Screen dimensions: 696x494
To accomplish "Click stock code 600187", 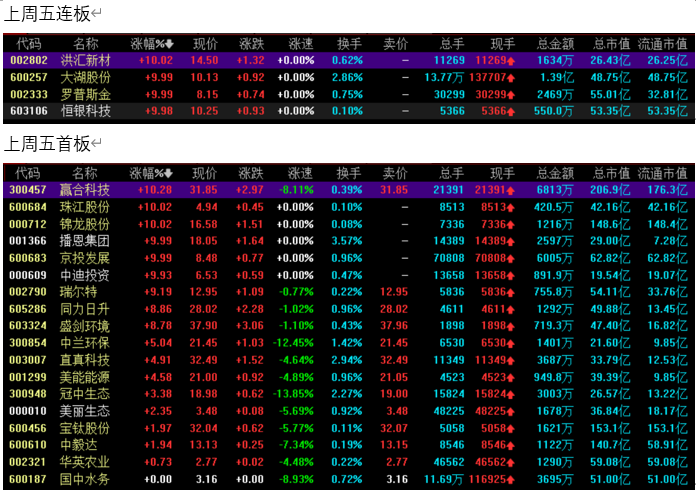I will (x=28, y=479).
